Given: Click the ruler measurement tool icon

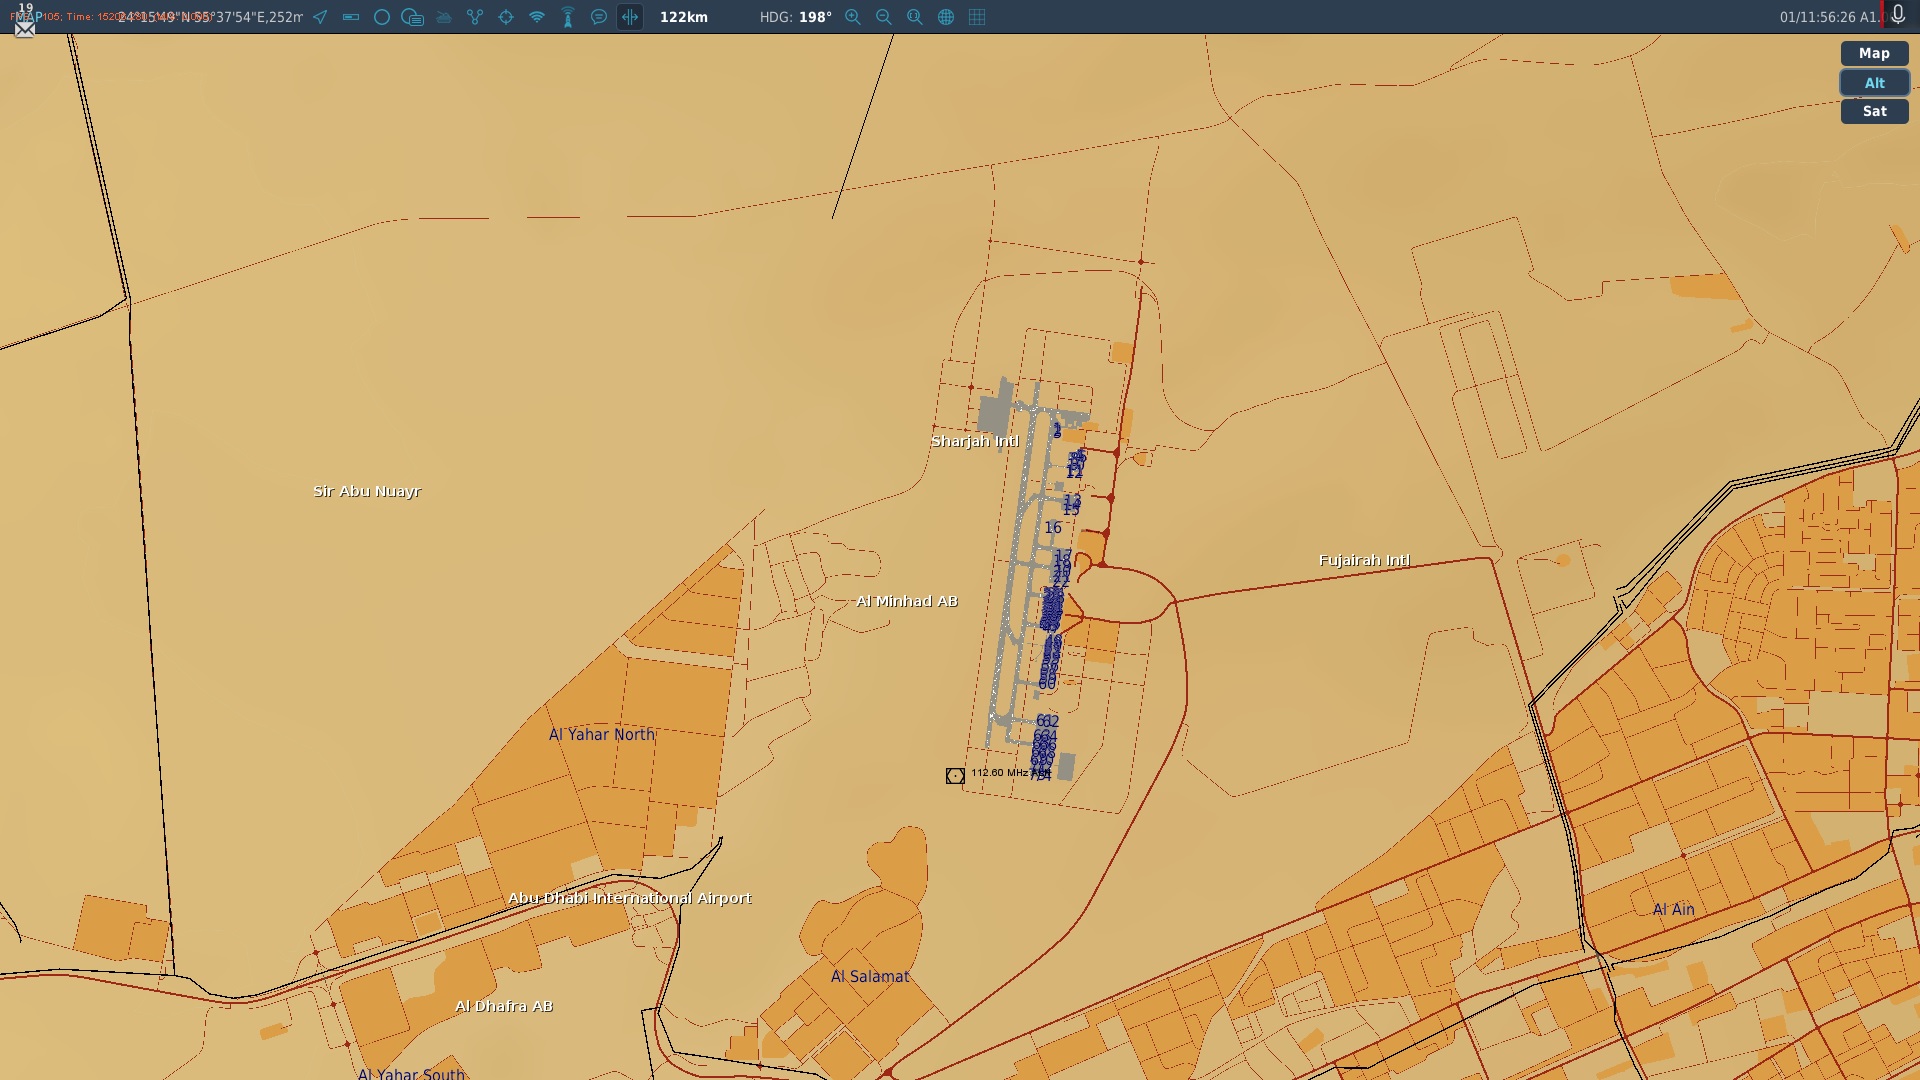Looking at the screenshot, I should click(x=351, y=17).
